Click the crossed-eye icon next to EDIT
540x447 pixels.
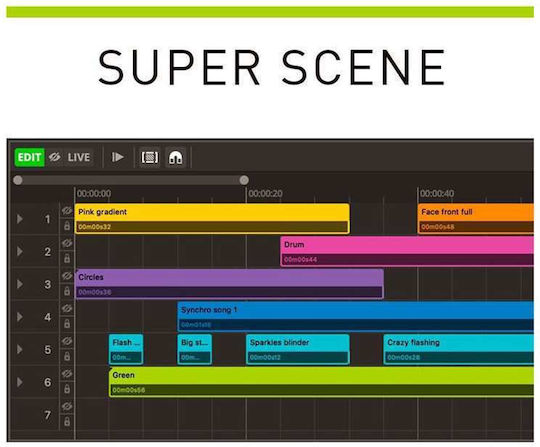click(x=55, y=157)
